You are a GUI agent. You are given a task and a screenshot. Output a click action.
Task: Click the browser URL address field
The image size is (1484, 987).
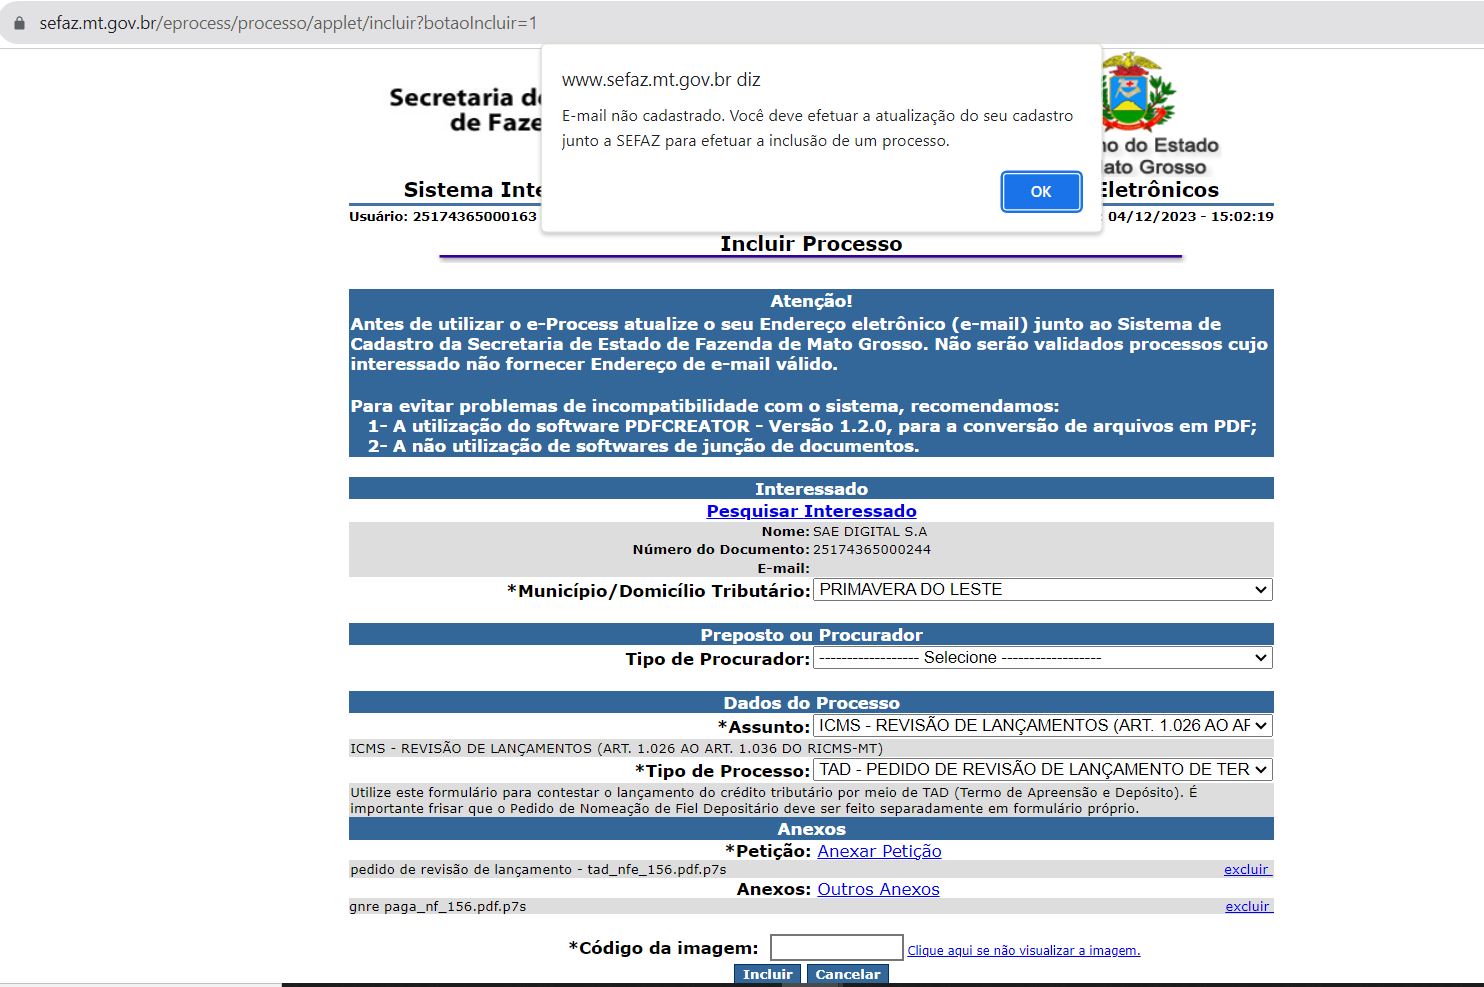tap(288, 22)
